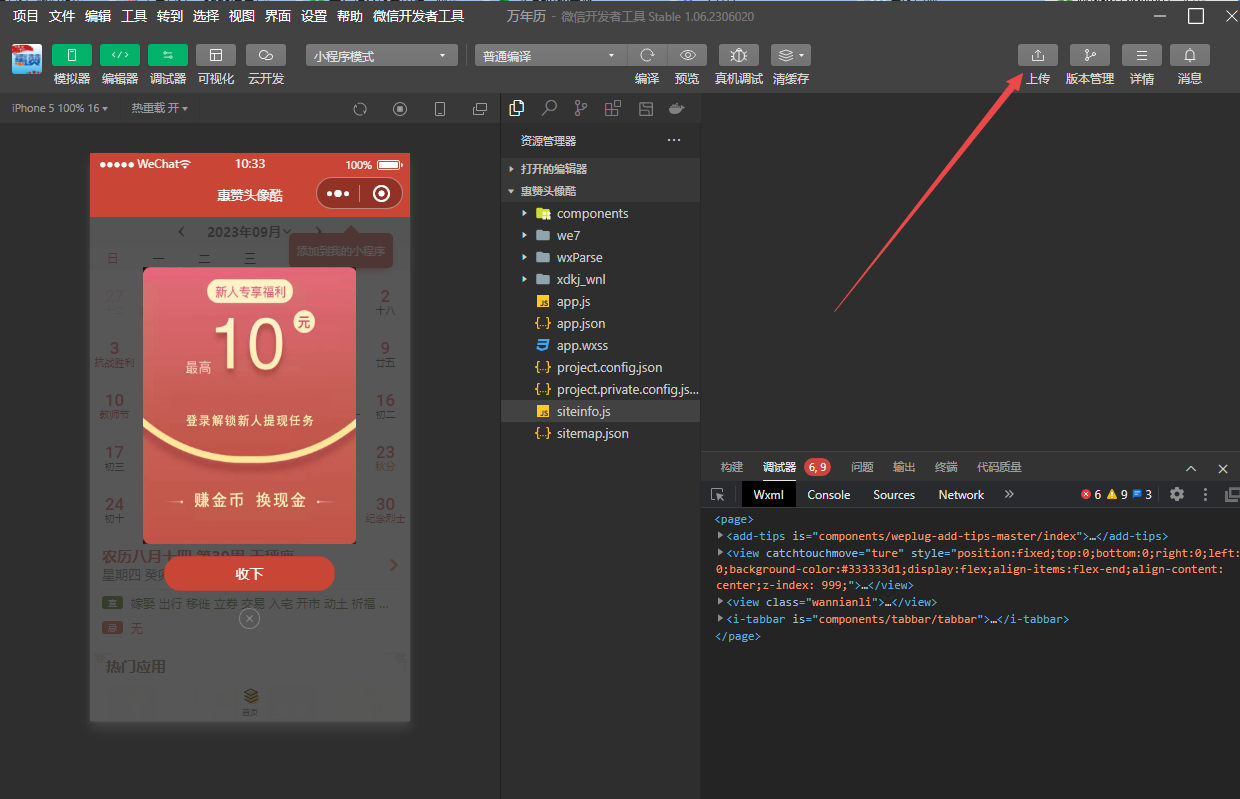This screenshot has width=1240, height=799.
Task: Open the Docker whale icon
Action: [677, 108]
